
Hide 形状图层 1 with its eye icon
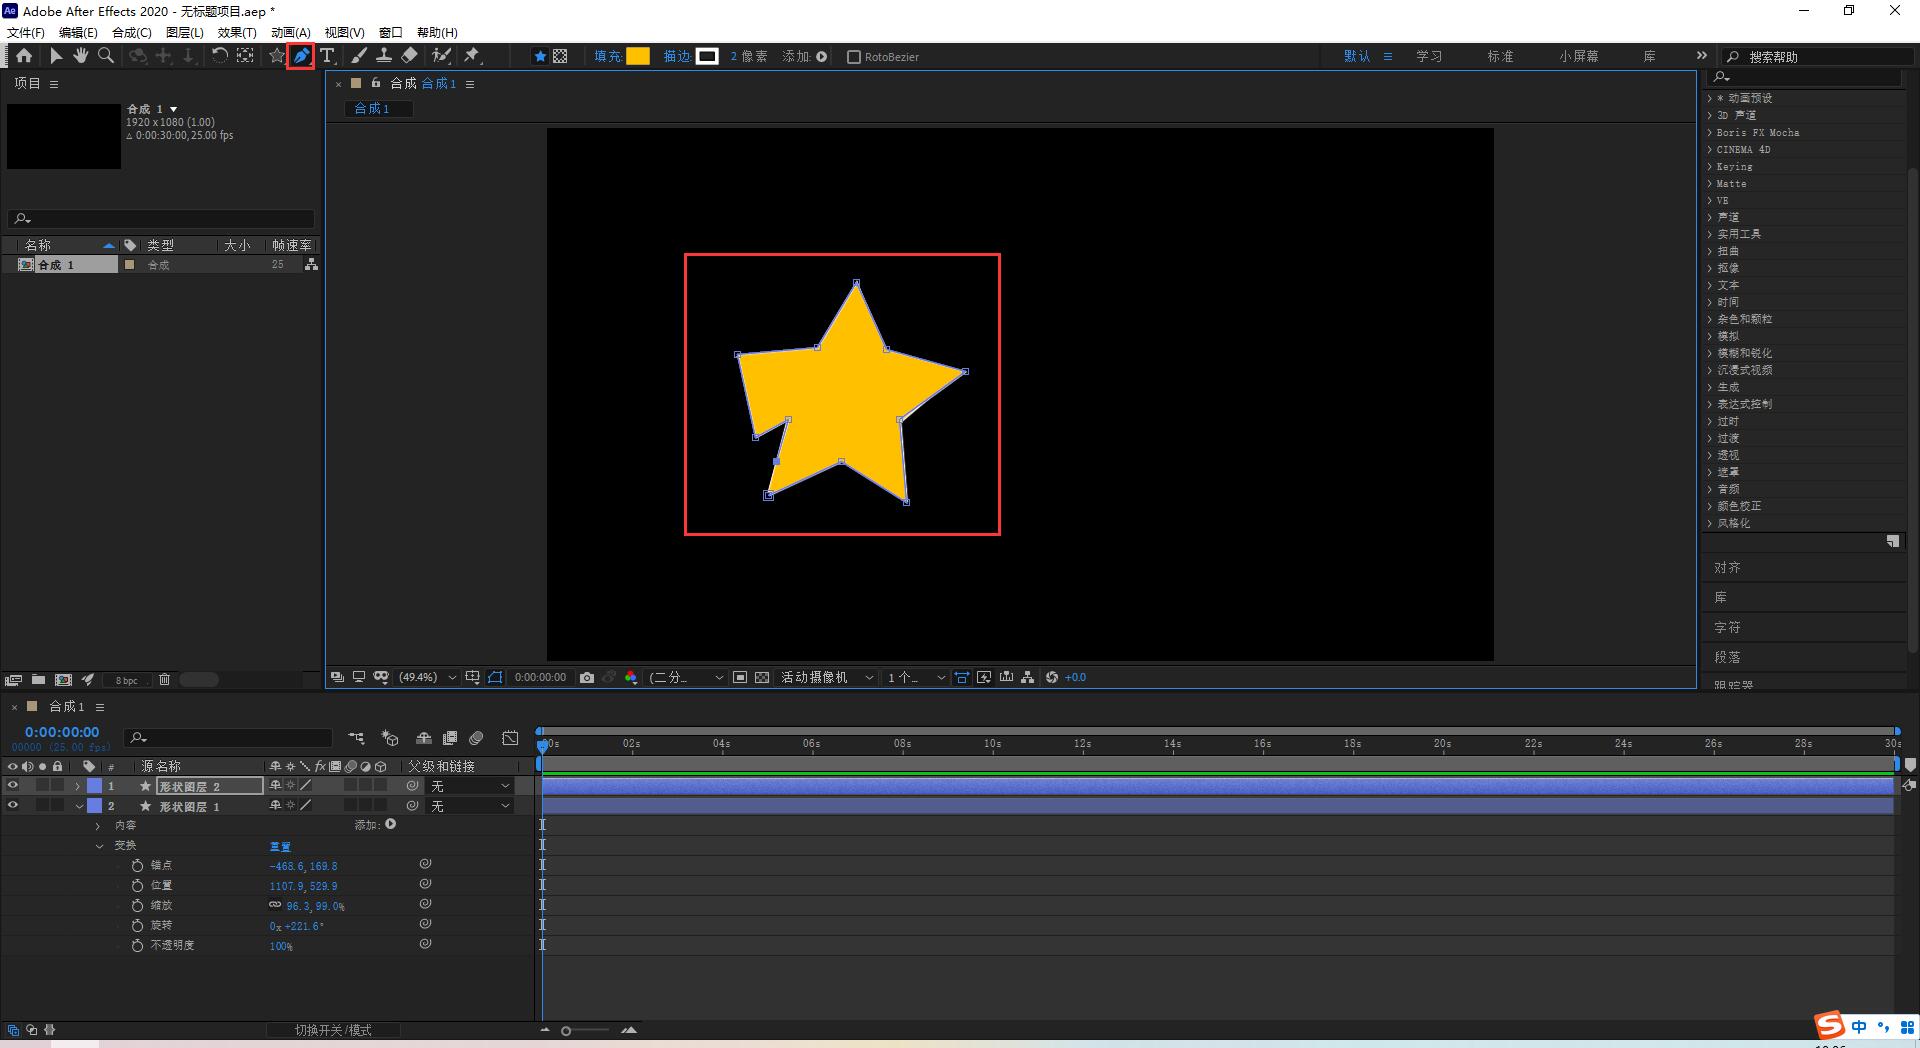(x=12, y=806)
